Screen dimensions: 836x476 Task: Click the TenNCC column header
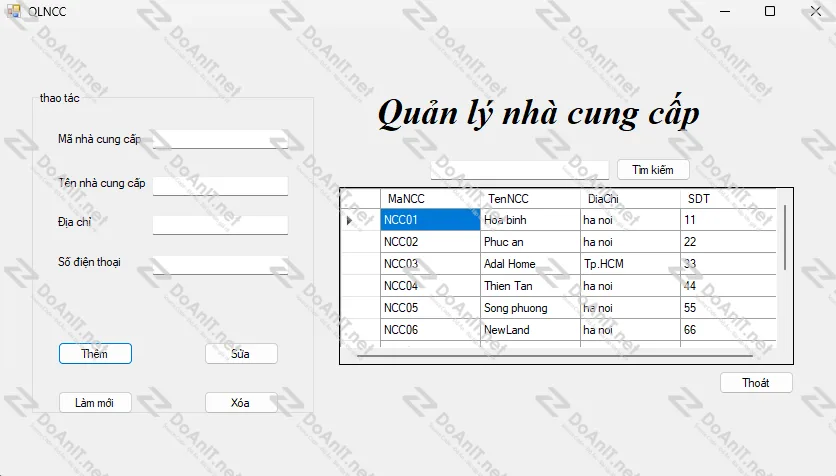click(530, 199)
